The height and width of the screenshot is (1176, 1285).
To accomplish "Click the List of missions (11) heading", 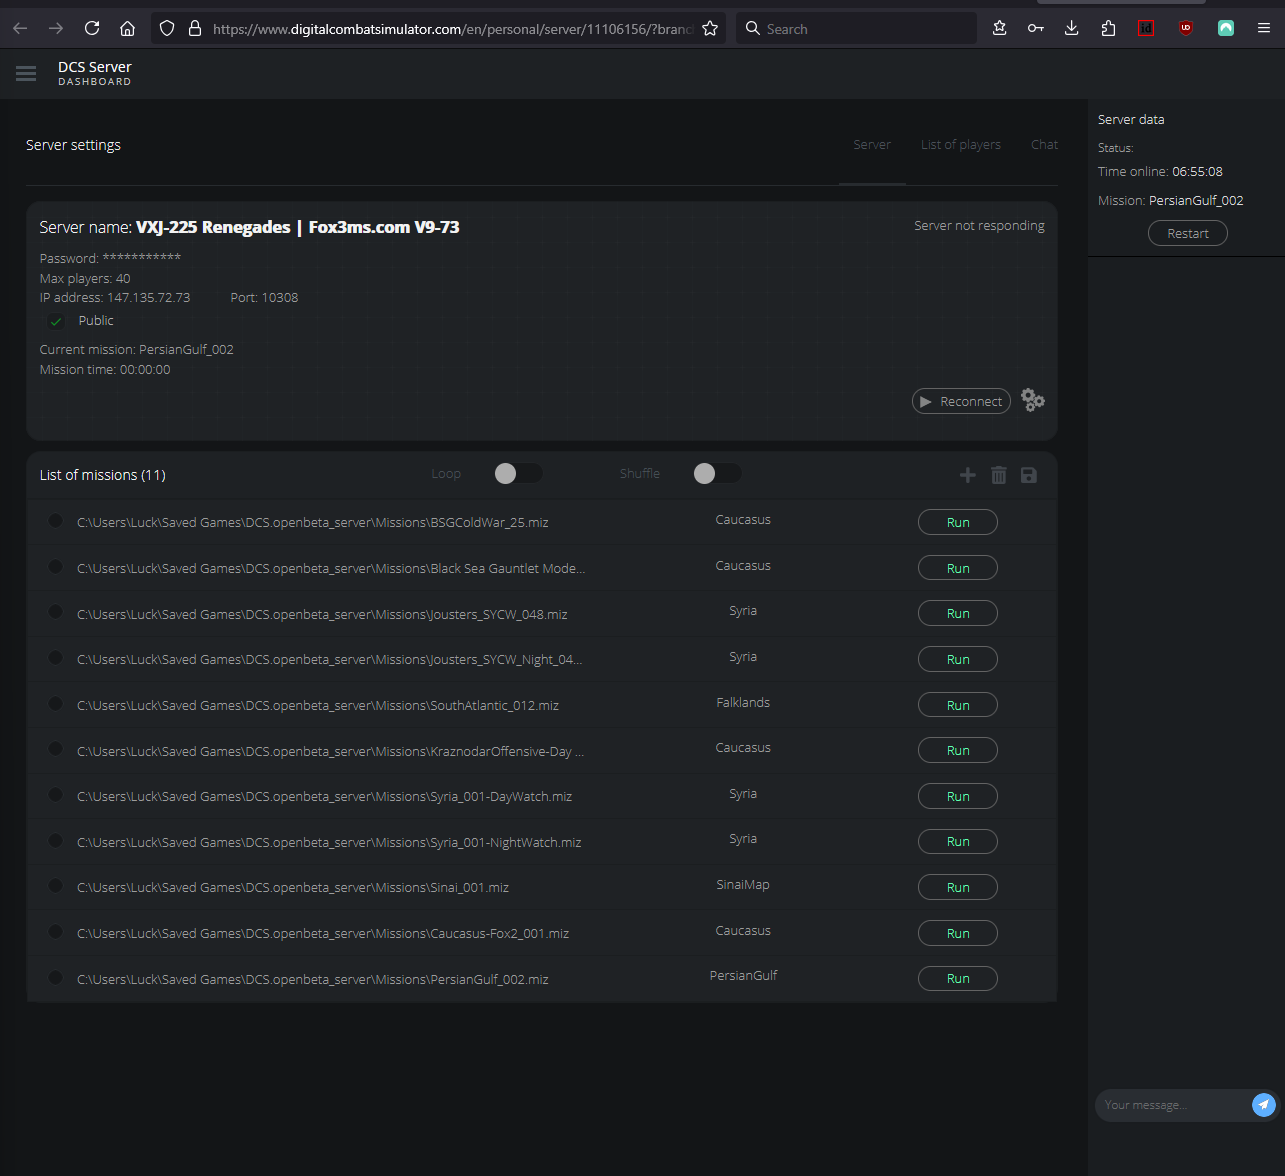I will (103, 475).
